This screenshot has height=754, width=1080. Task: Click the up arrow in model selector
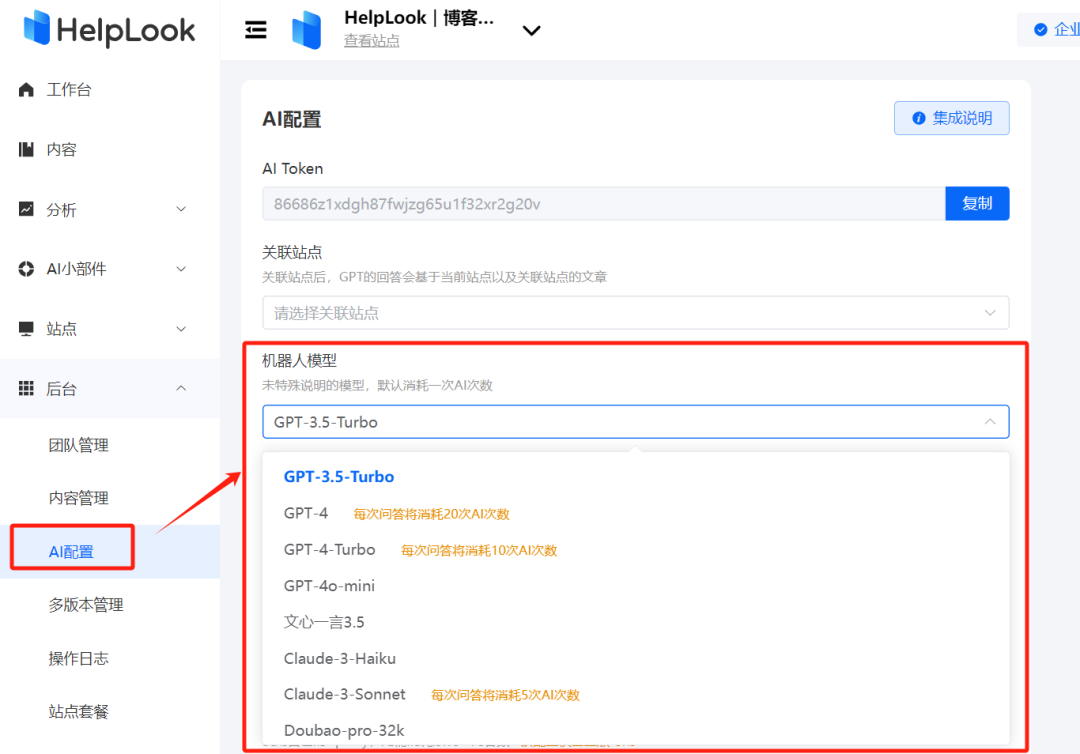point(990,421)
